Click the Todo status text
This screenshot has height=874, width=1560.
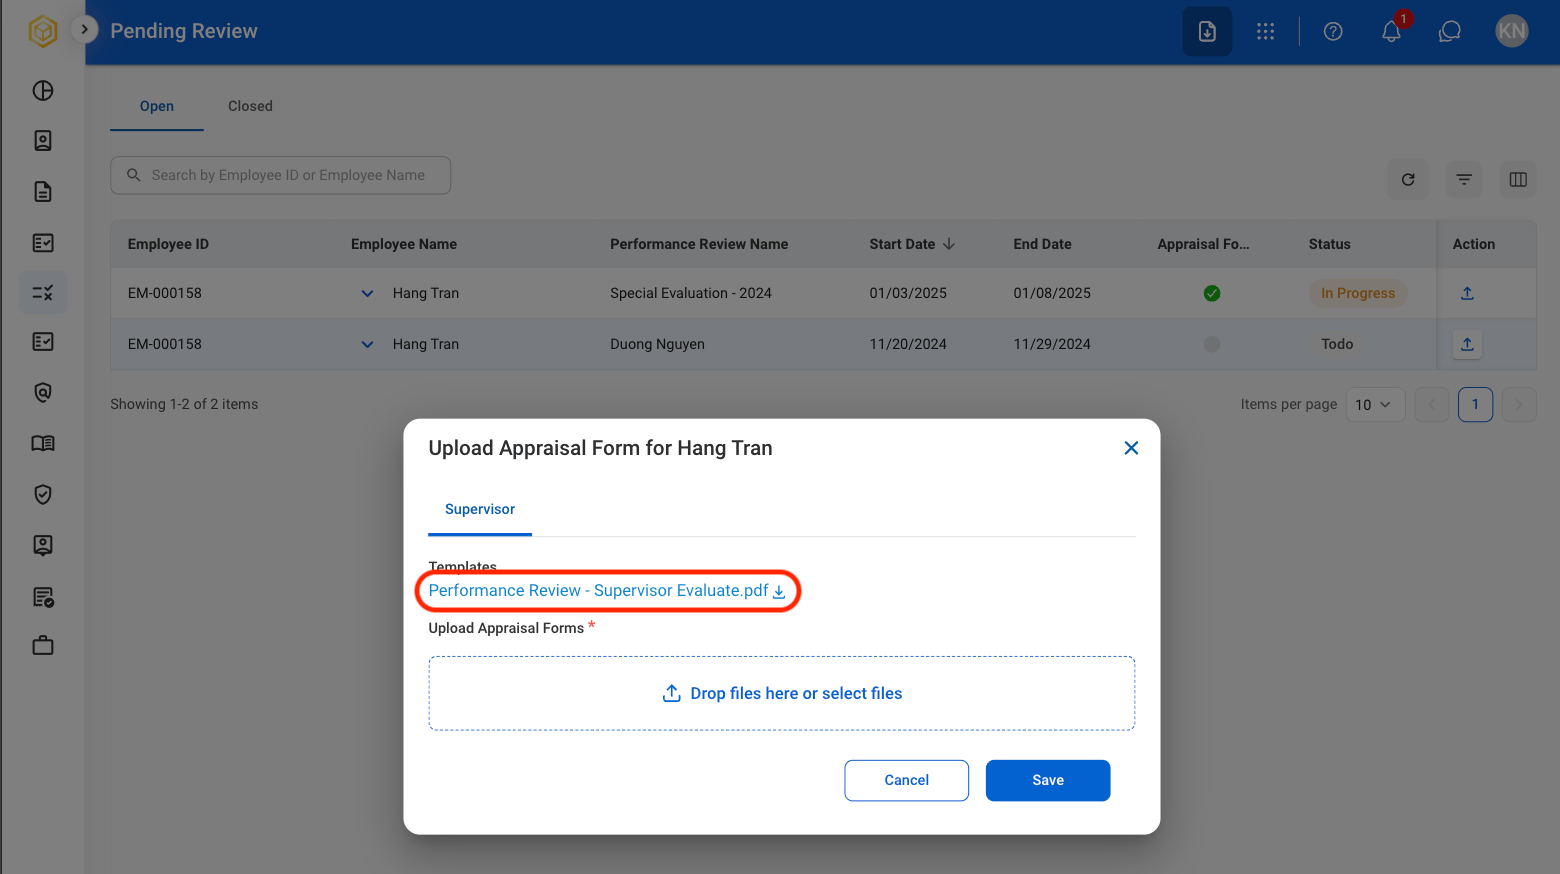point(1337,344)
